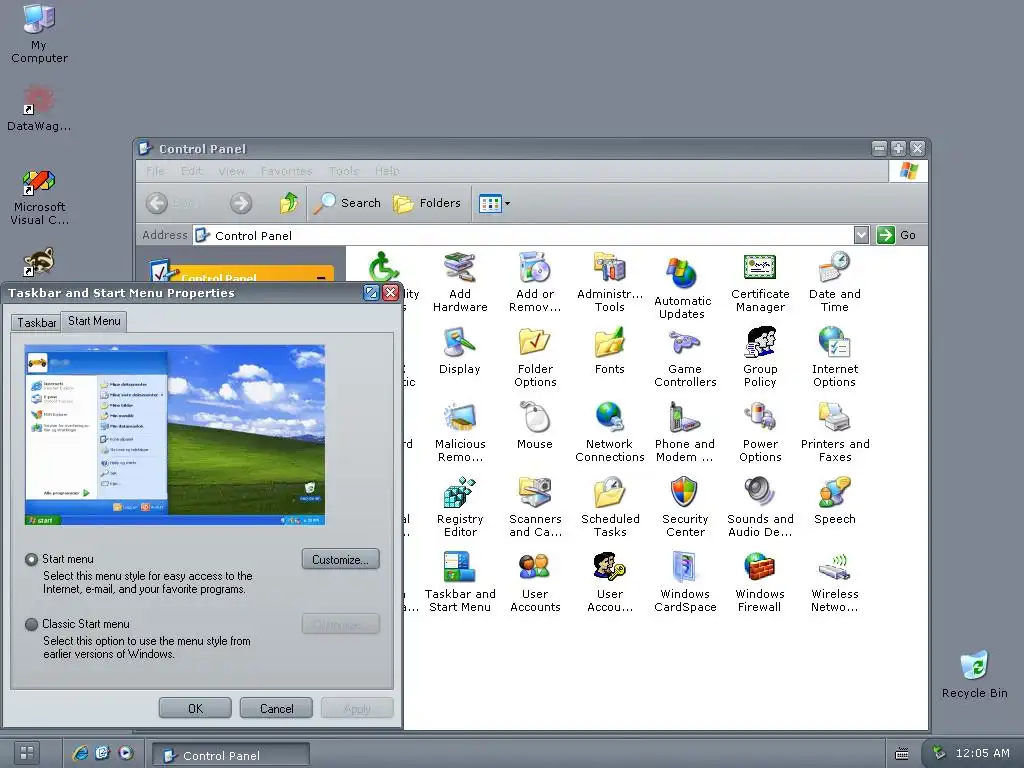Launch Internet Explorer from Quick Launch
Viewport: 1024px width, 768px height.
(80, 753)
